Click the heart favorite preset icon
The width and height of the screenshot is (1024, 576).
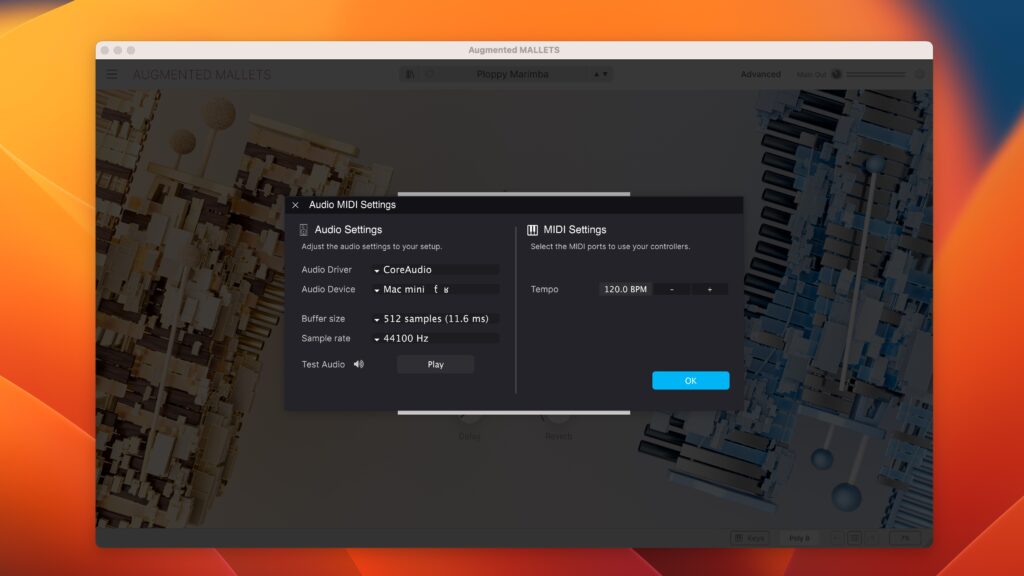429,74
